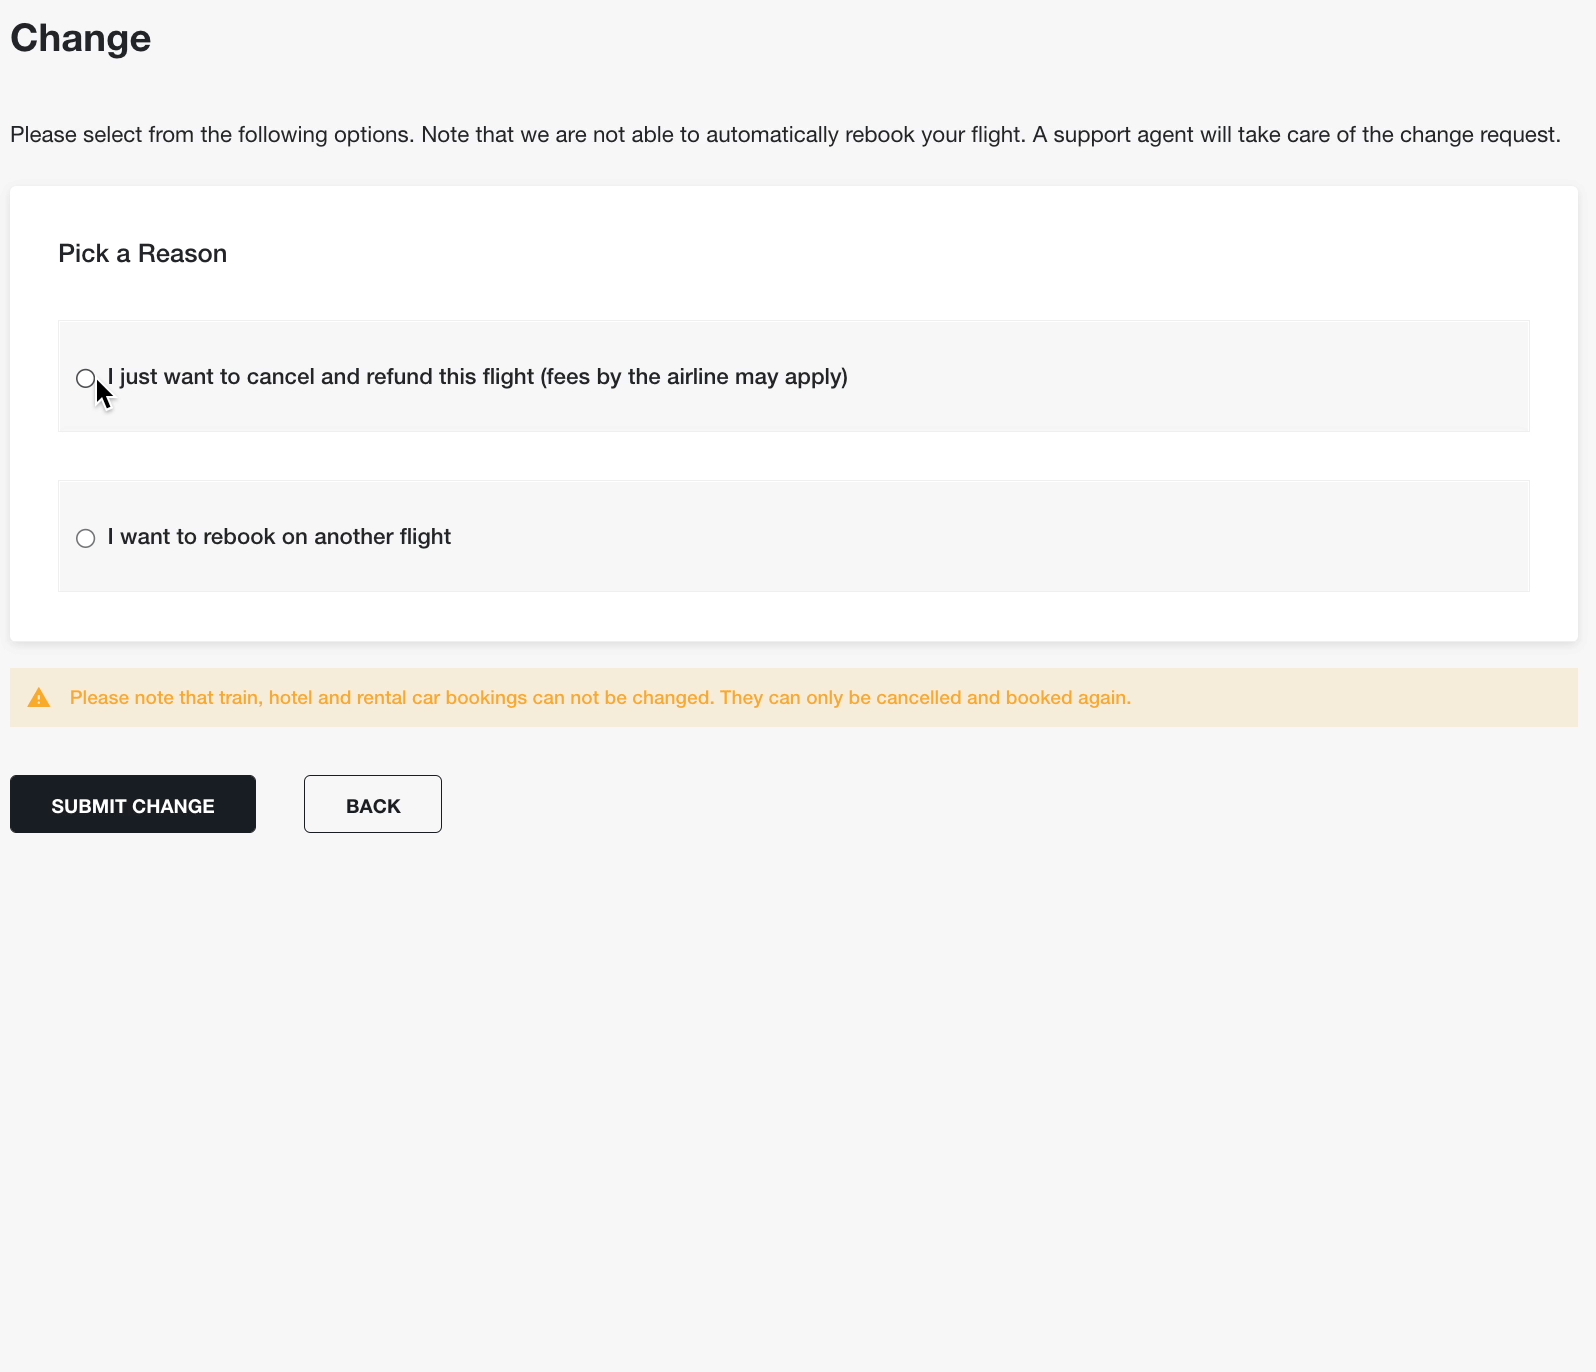The image size is (1596, 1372).
Task: Click the 'I want to rebook on another flight' label
Action: tap(279, 537)
